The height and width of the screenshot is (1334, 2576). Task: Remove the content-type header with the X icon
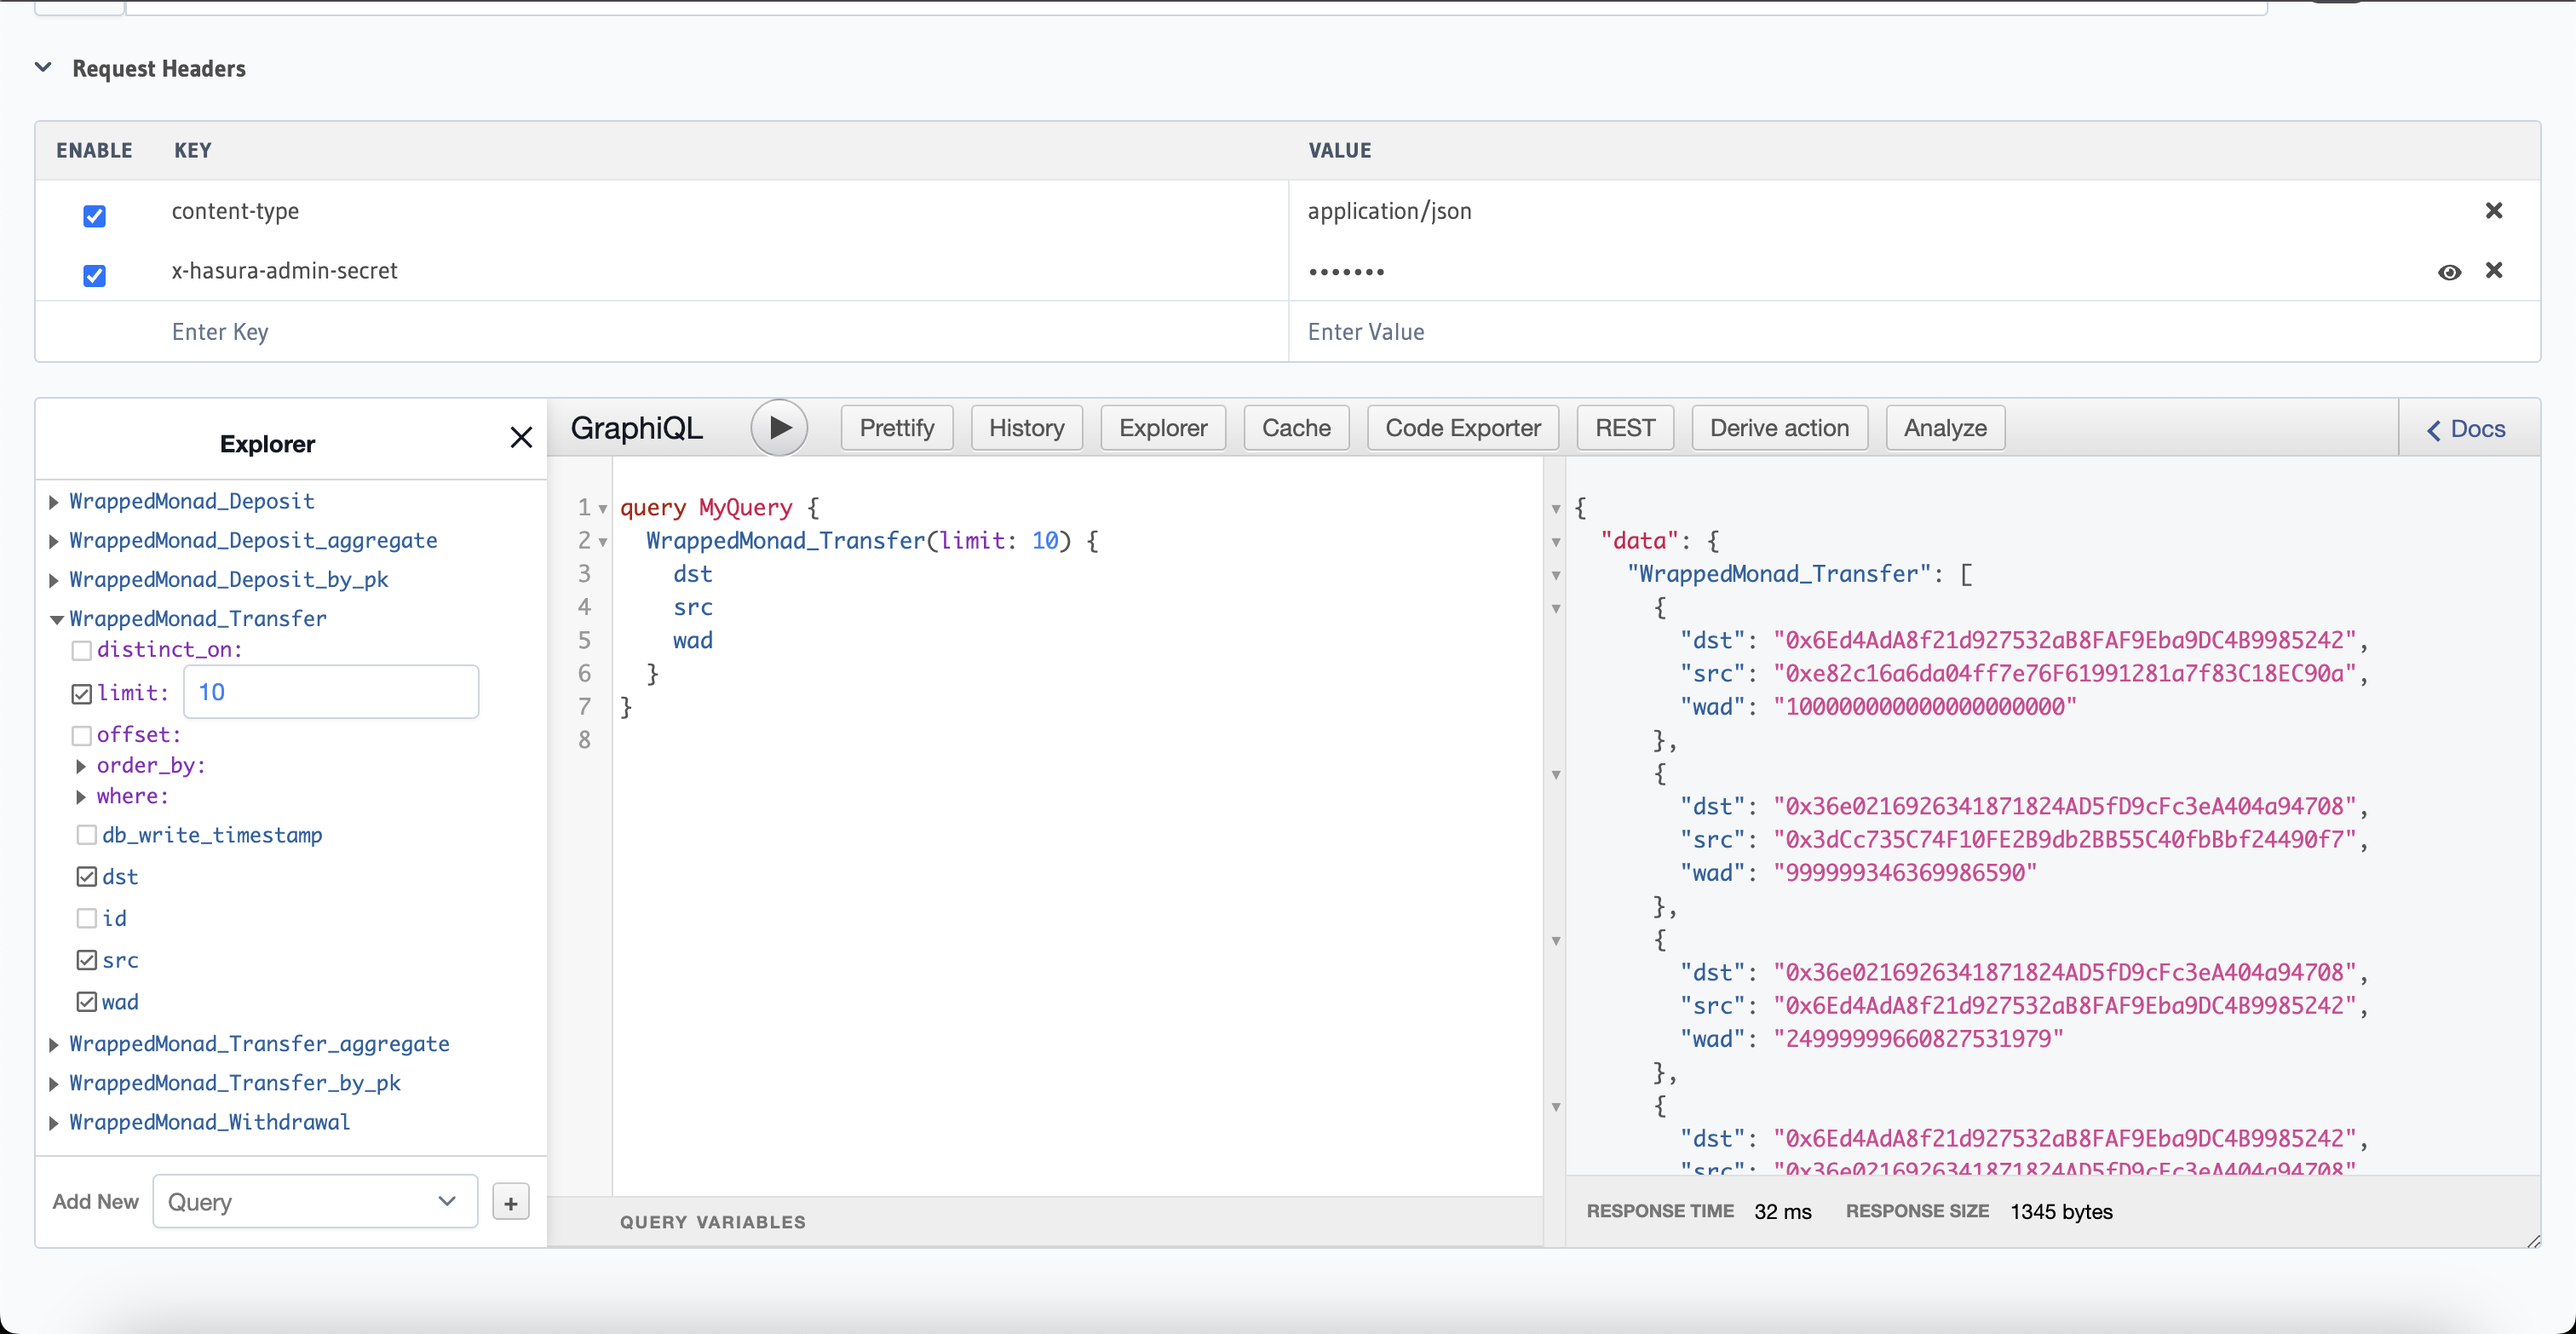coord(2494,211)
